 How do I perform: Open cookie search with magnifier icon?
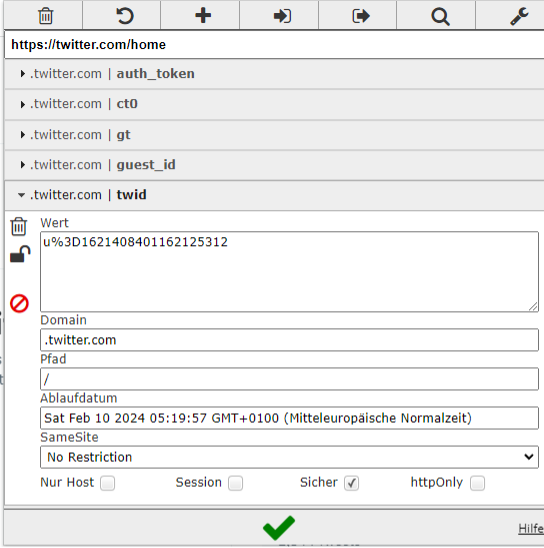pyautogui.click(x=440, y=16)
